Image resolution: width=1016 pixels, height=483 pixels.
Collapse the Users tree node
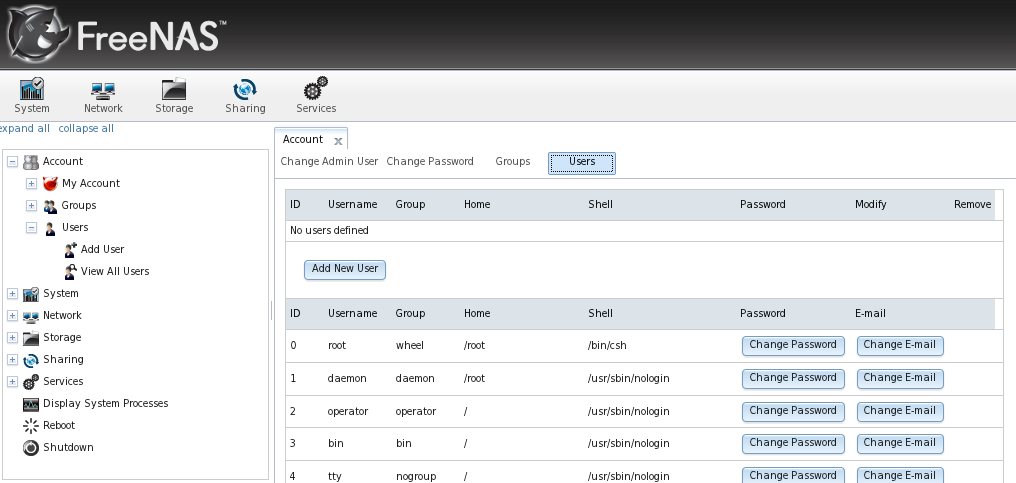(31, 228)
